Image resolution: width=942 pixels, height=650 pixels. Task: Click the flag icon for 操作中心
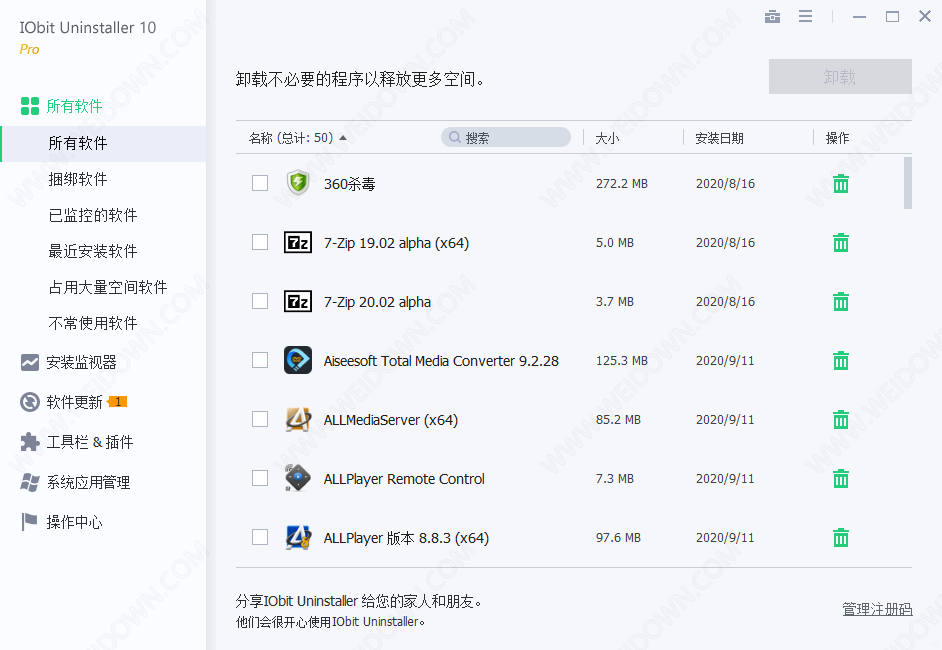click(x=29, y=522)
